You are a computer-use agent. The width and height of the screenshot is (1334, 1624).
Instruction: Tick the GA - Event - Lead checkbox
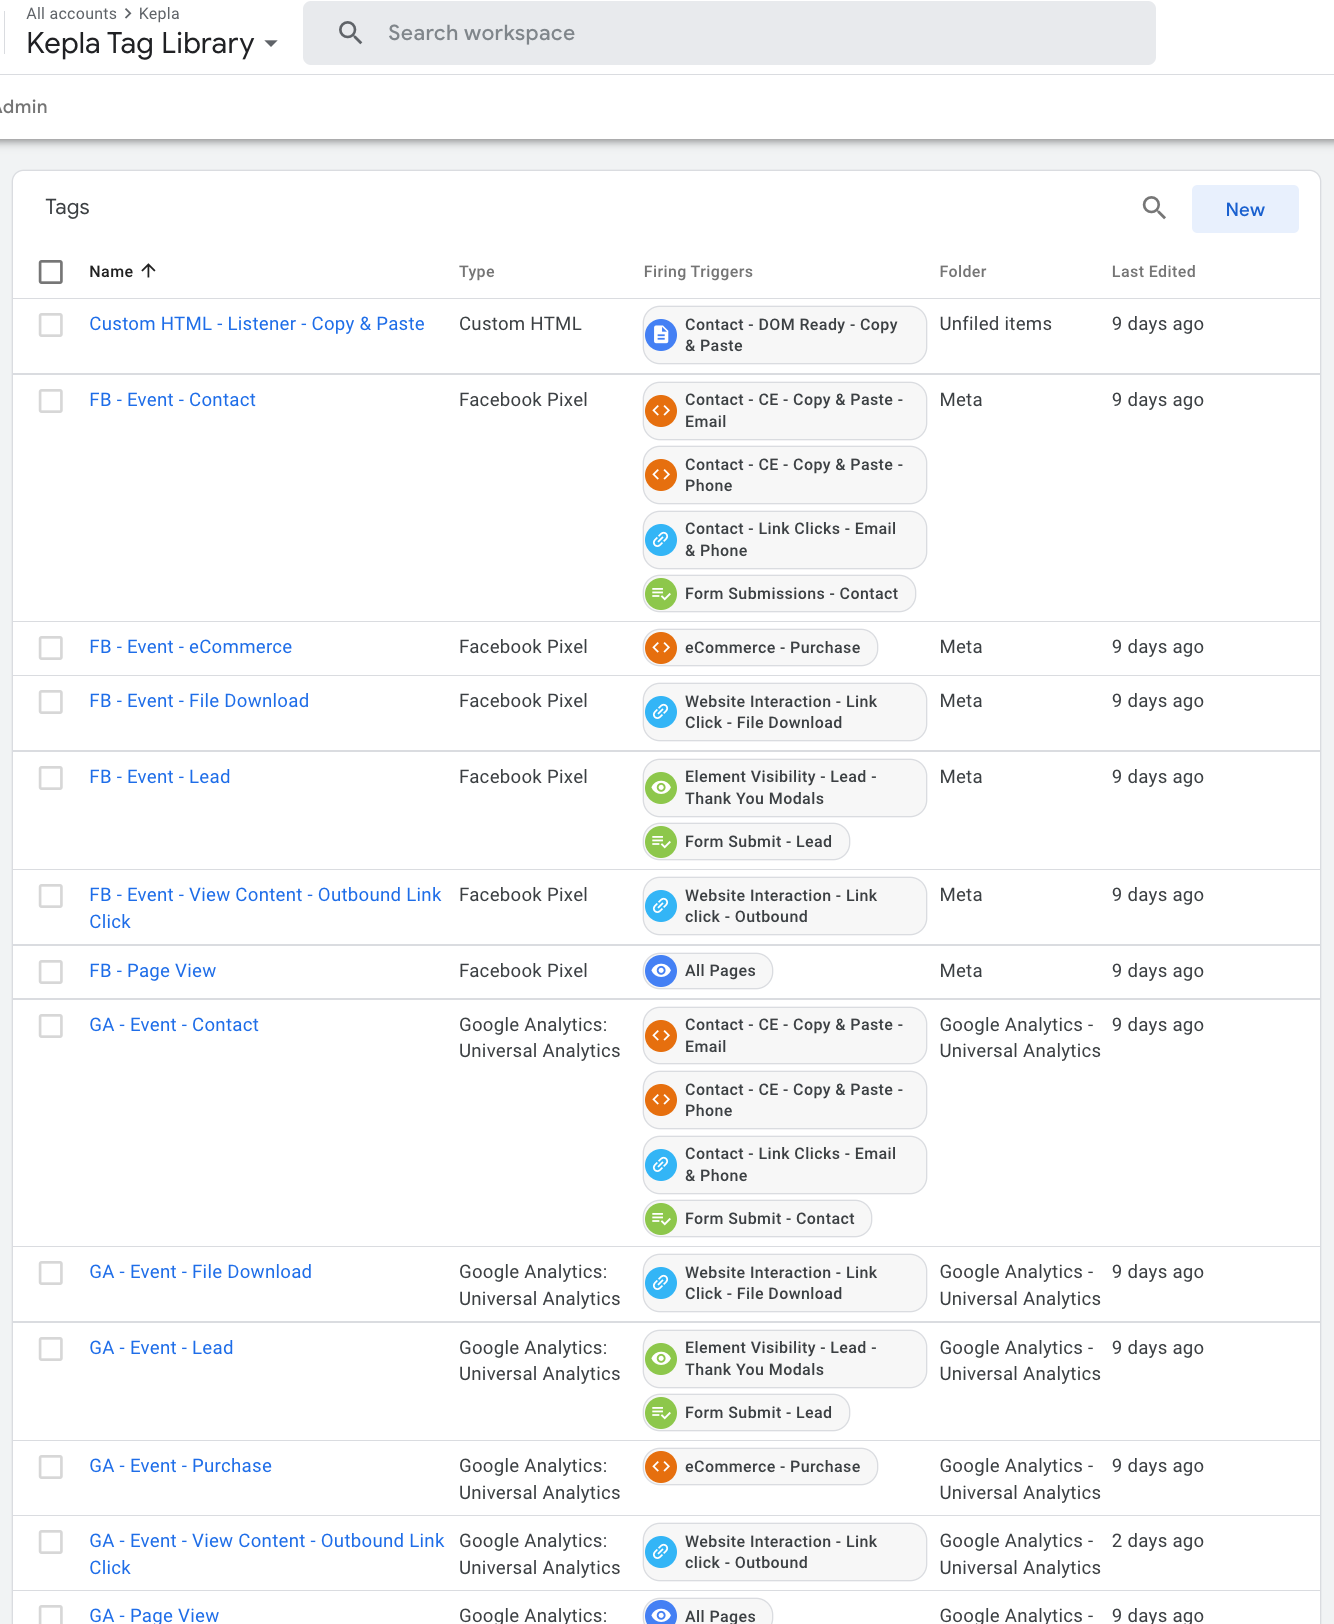tap(51, 1349)
